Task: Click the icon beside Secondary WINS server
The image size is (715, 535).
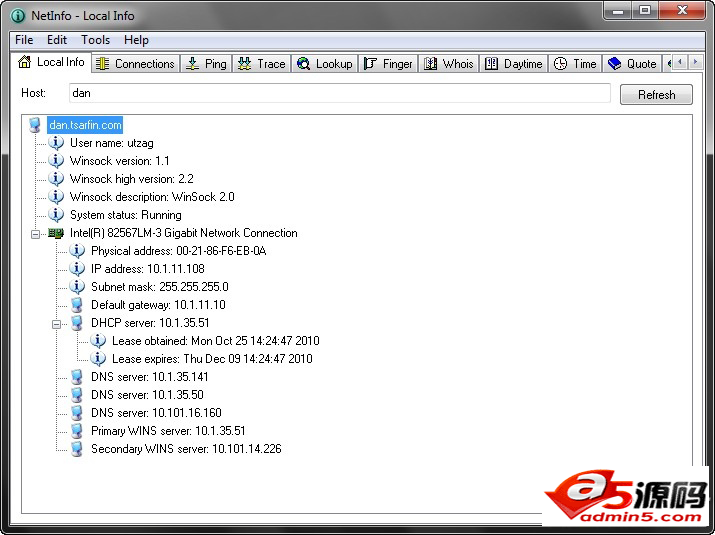Action: [77, 449]
